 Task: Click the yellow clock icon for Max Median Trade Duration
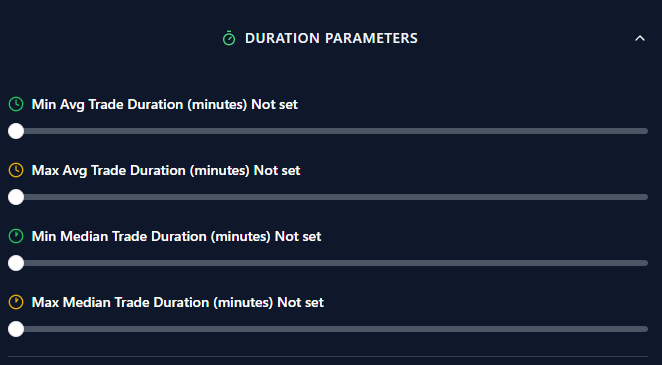(16, 302)
